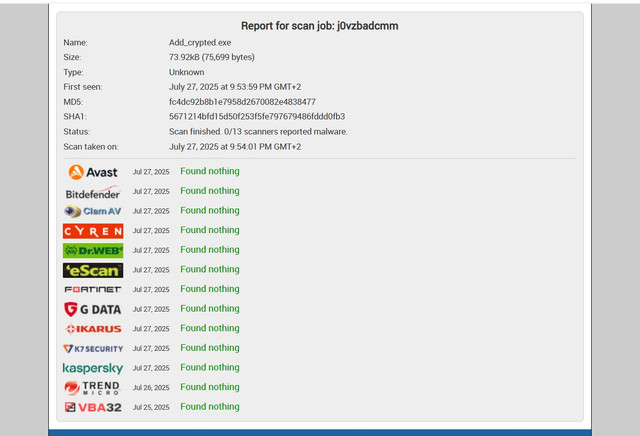Click the G DATA scanner logo
Viewport: 640px width, 436px height.
point(93,309)
